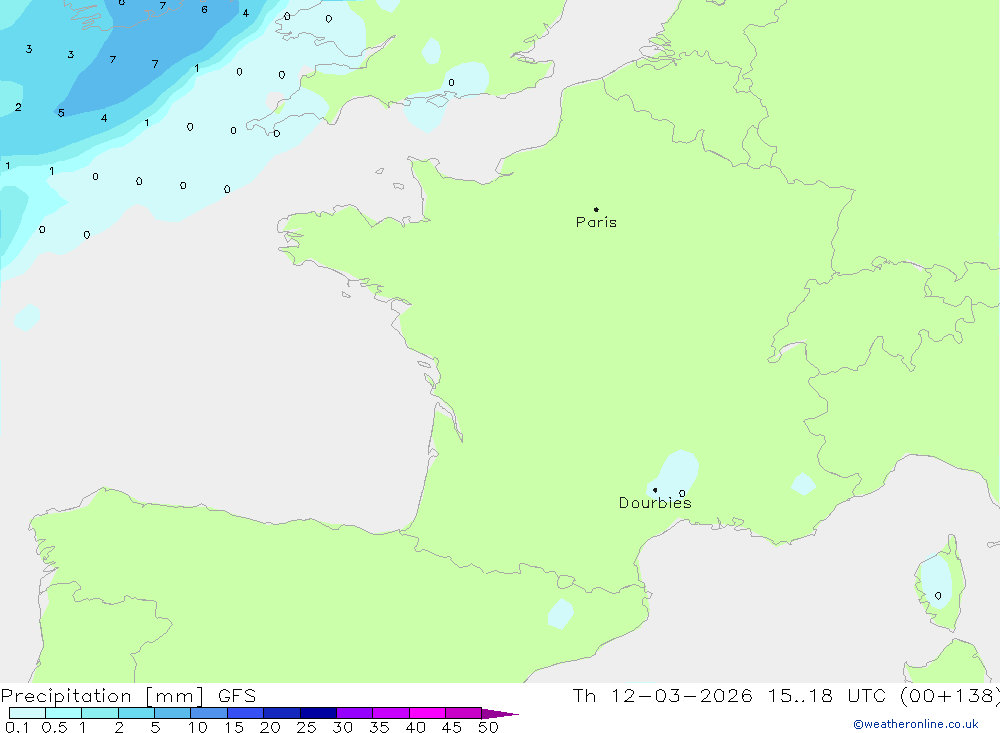Click the dark blue 20 mm legend swatch
The width and height of the screenshot is (1000, 733).
coord(281,713)
